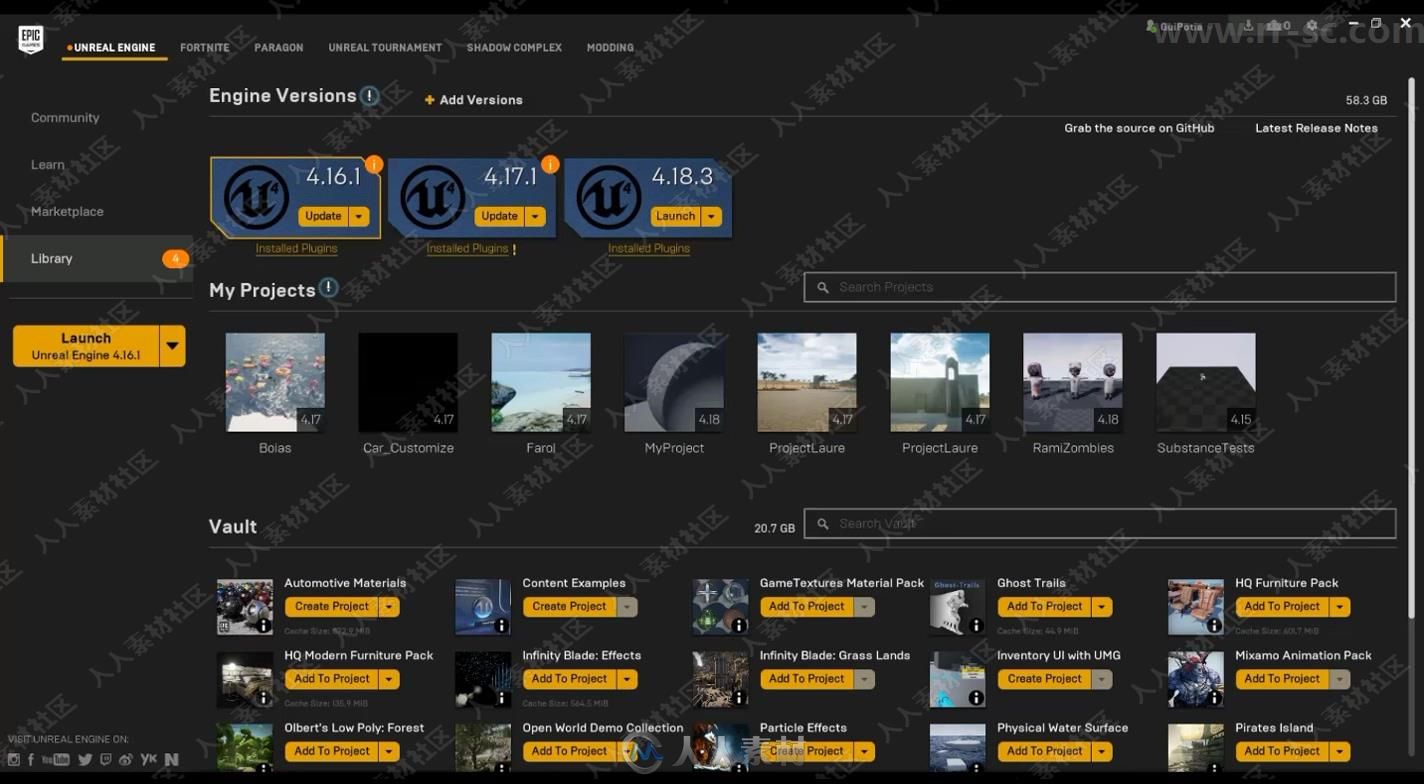The width and height of the screenshot is (1424, 784).
Task: Open info icon on Automotive Materials thumbnail
Action: [264, 626]
